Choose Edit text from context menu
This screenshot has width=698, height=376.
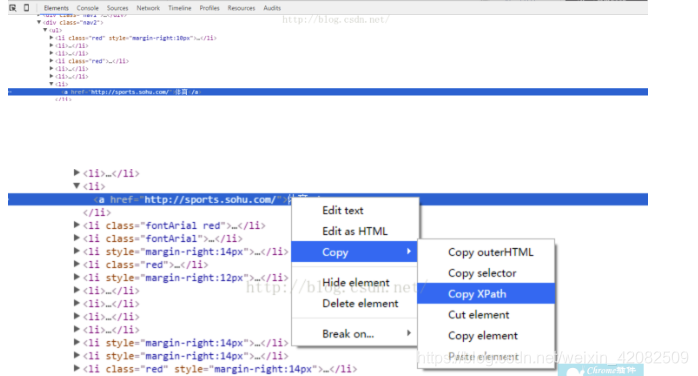pyautogui.click(x=354, y=210)
